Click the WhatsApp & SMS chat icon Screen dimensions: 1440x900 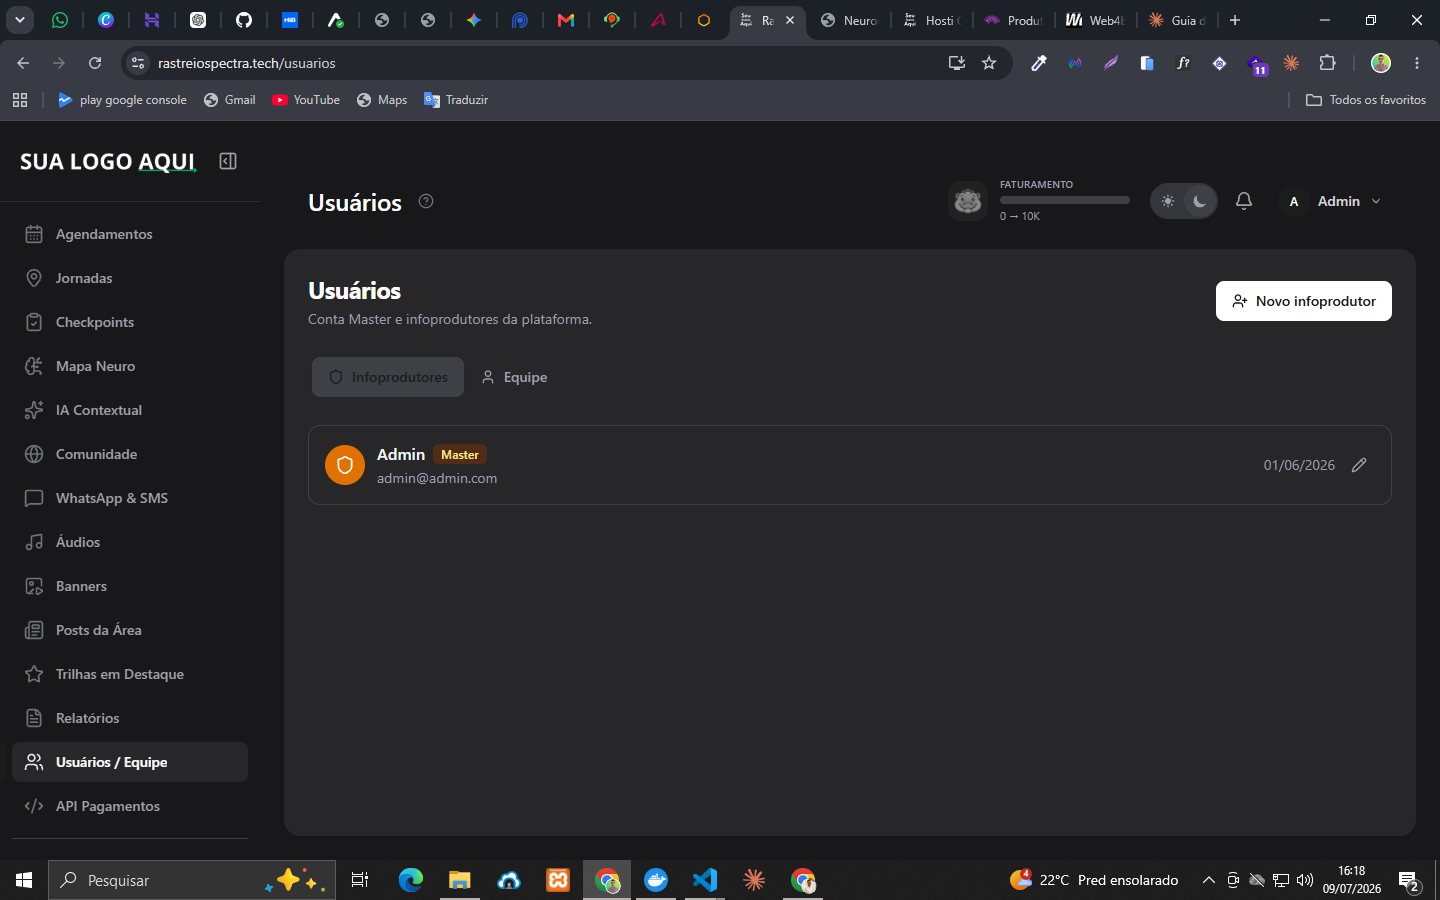tap(34, 498)
